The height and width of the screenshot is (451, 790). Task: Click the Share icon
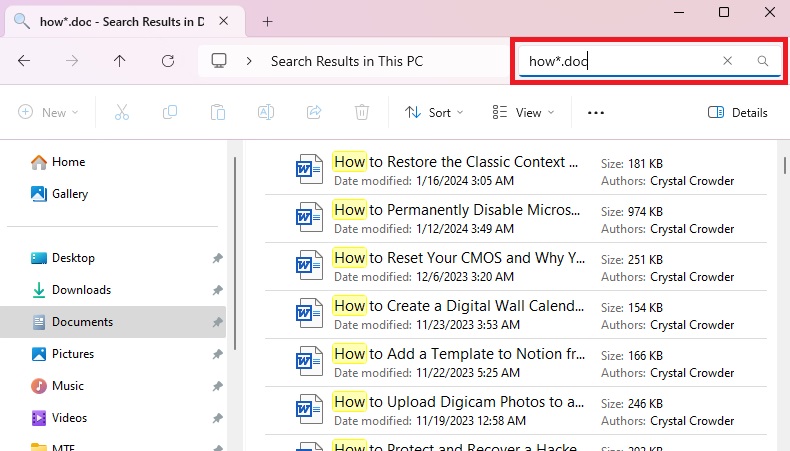tap(314, 112)
